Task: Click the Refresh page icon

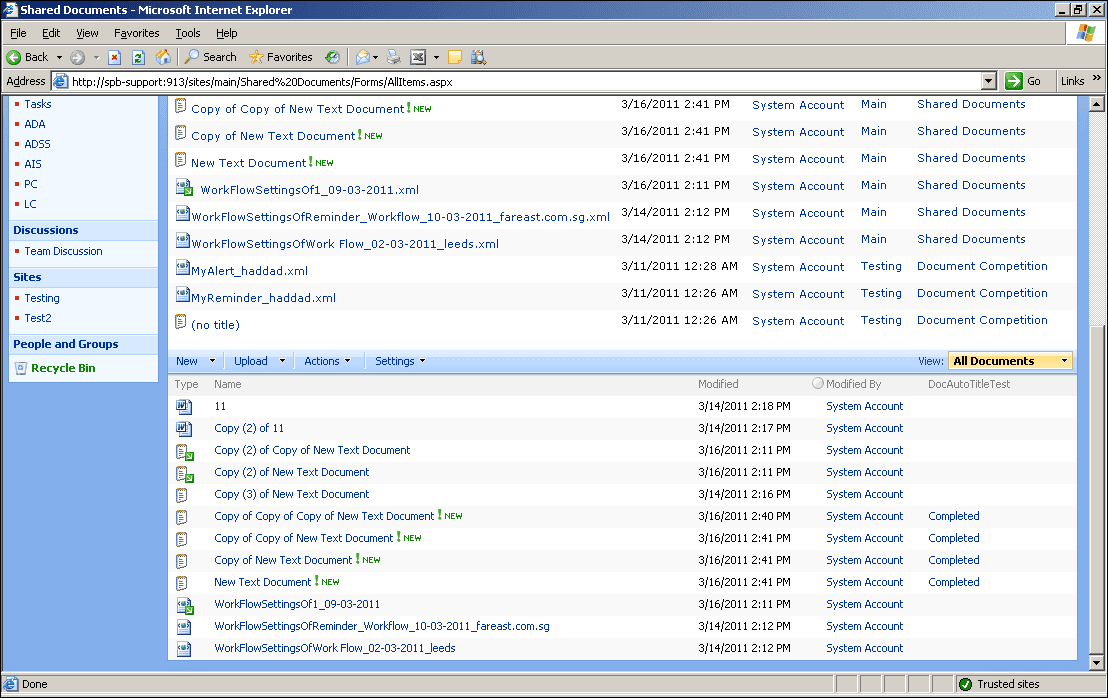Action: point(138,57)
